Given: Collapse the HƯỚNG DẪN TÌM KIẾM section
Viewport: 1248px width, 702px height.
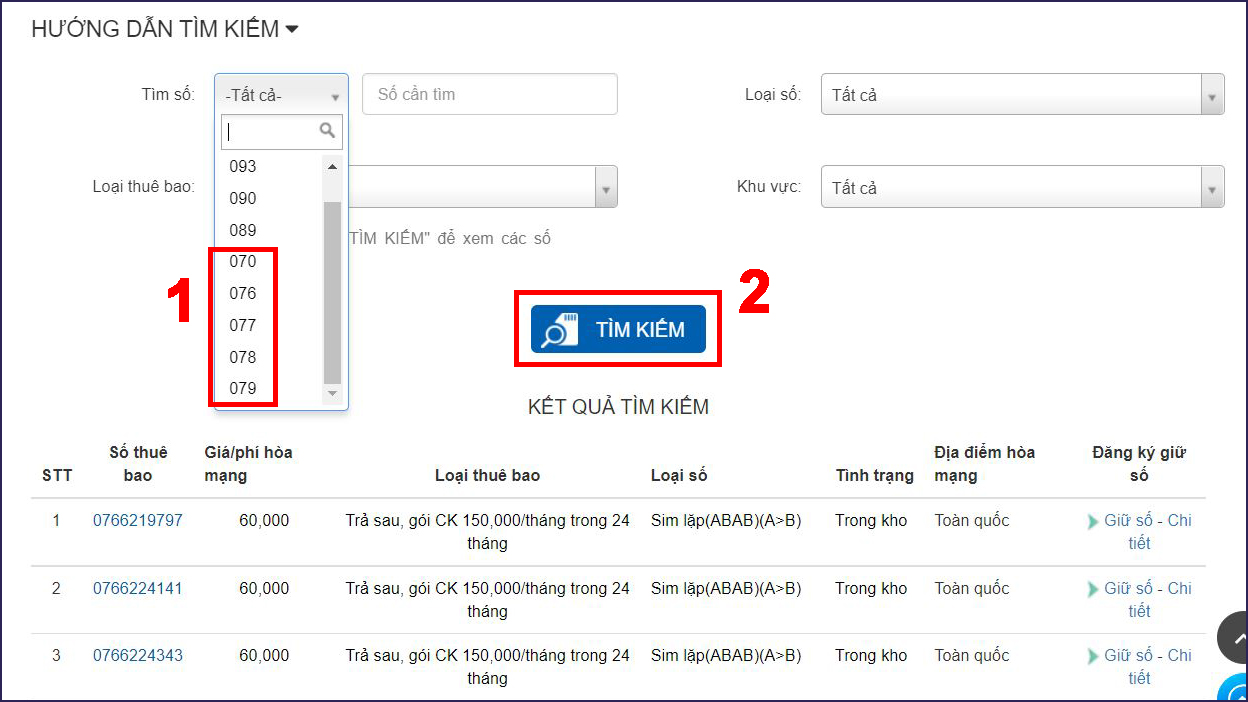Looking at the screenshot, I should [290, 29].
